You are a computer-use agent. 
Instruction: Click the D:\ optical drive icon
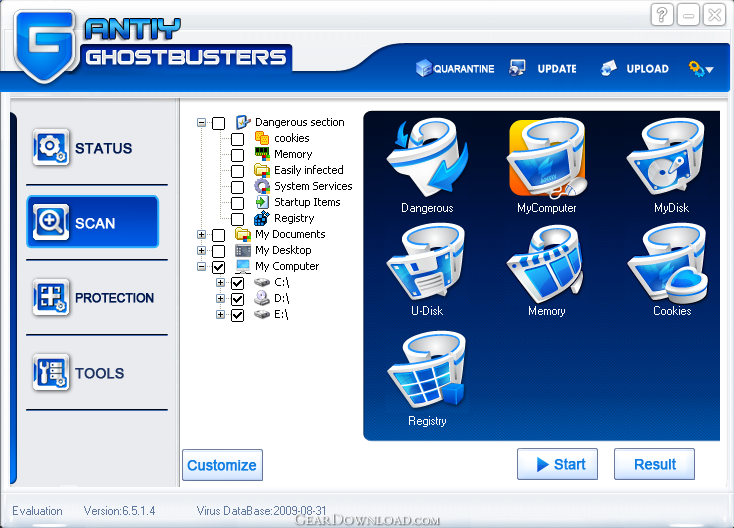coord(262,298)
